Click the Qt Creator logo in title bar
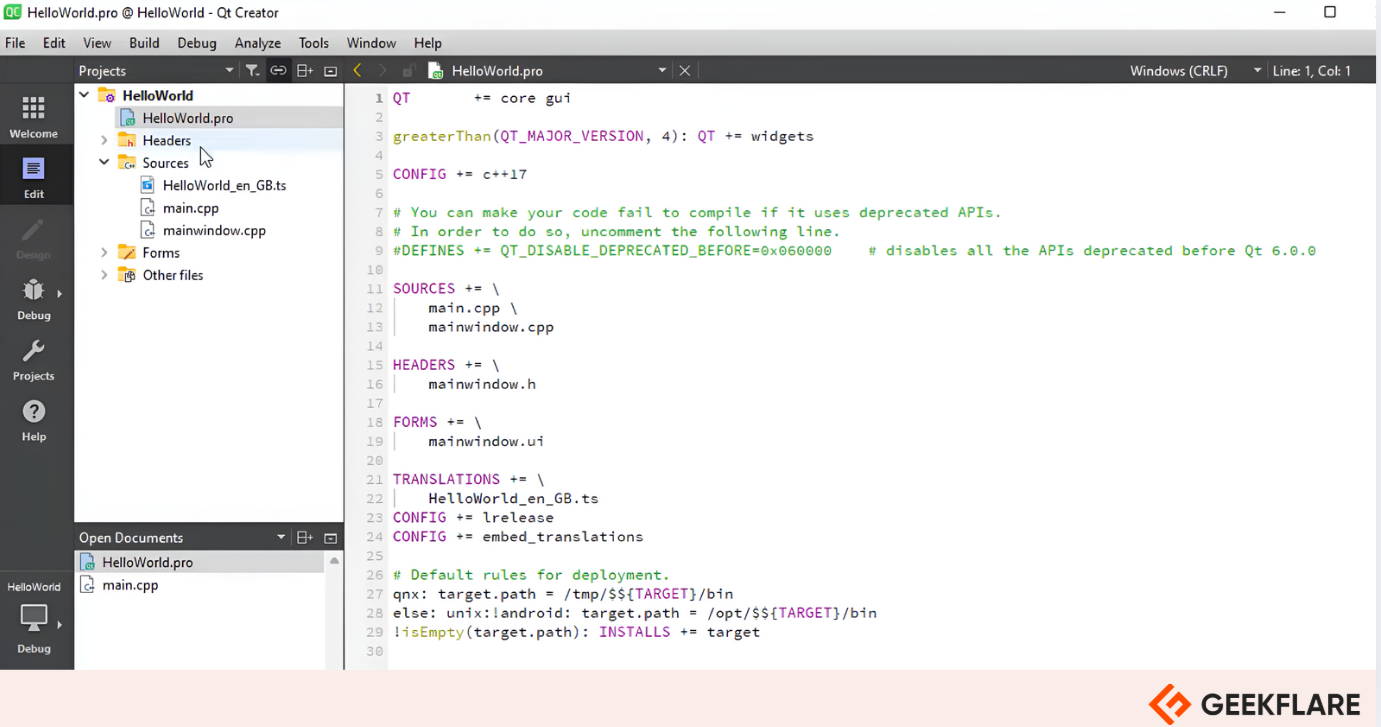 [13, 12]
